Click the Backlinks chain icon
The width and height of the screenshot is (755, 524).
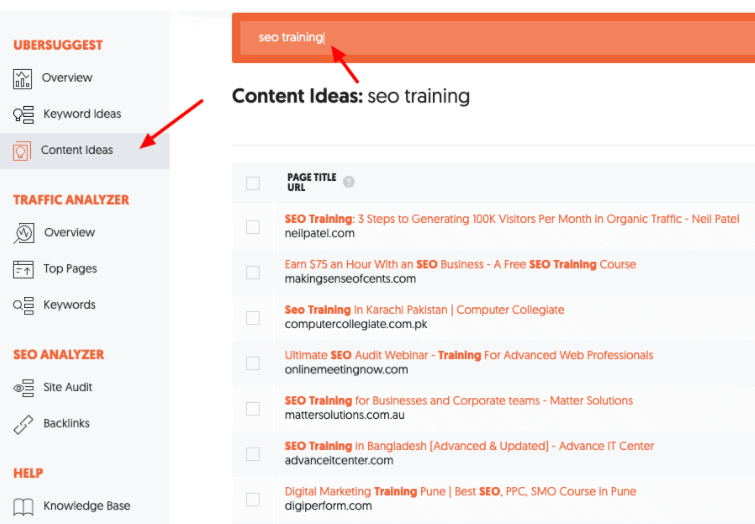click(23, 424)
